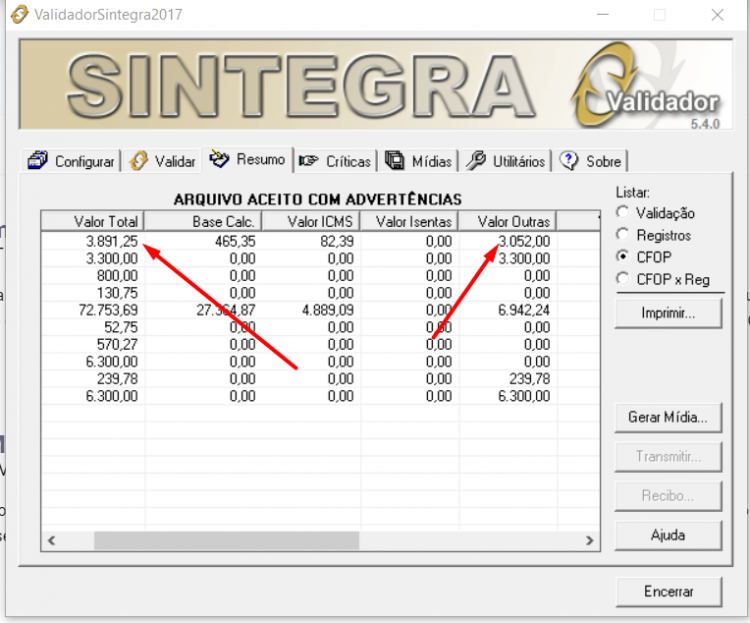Click the 82,39 Valor ICMS cell
This screenshot has height=623, width=750.
337,241
